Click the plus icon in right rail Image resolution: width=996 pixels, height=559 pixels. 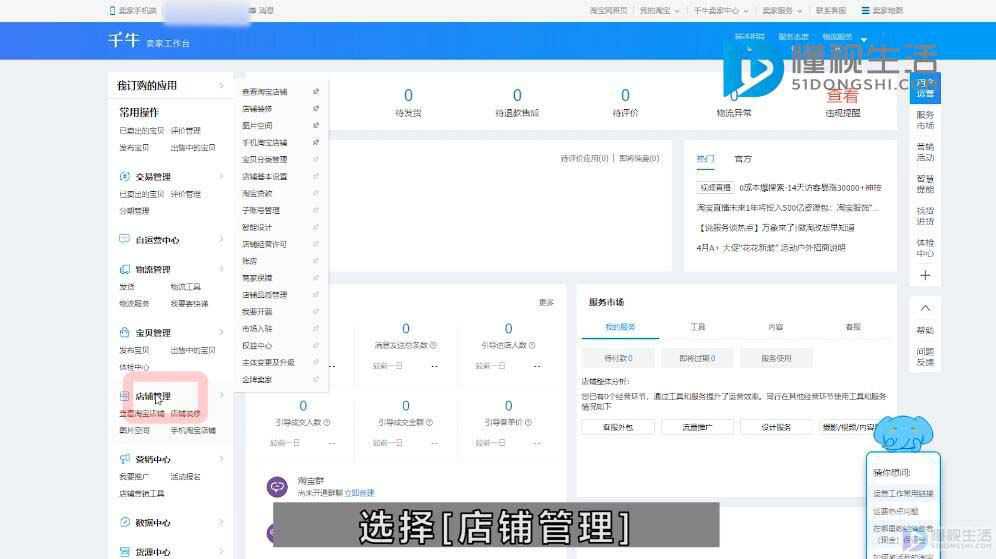click(x=925, y=275)
